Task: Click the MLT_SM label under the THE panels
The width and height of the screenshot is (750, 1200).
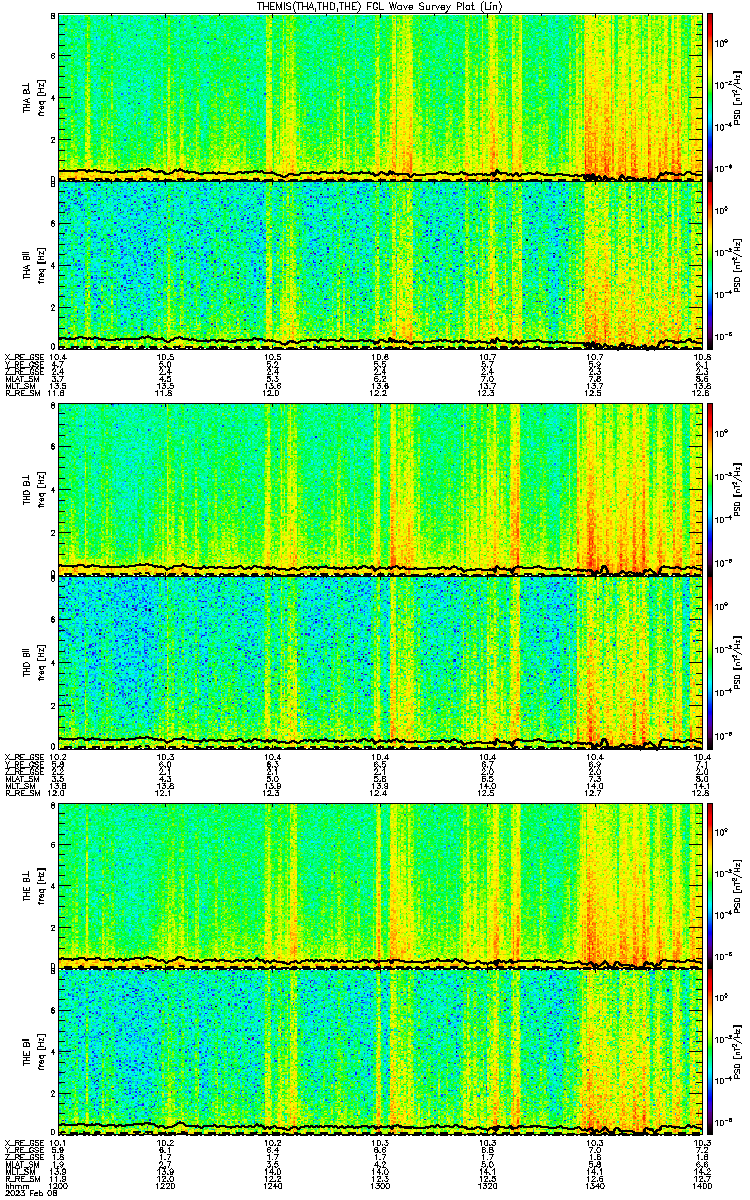Action: pos(17,1171)
